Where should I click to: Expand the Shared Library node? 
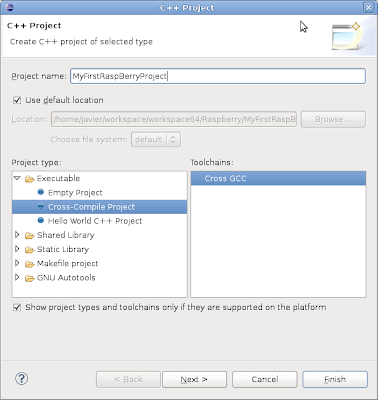[x=17, y=235]
